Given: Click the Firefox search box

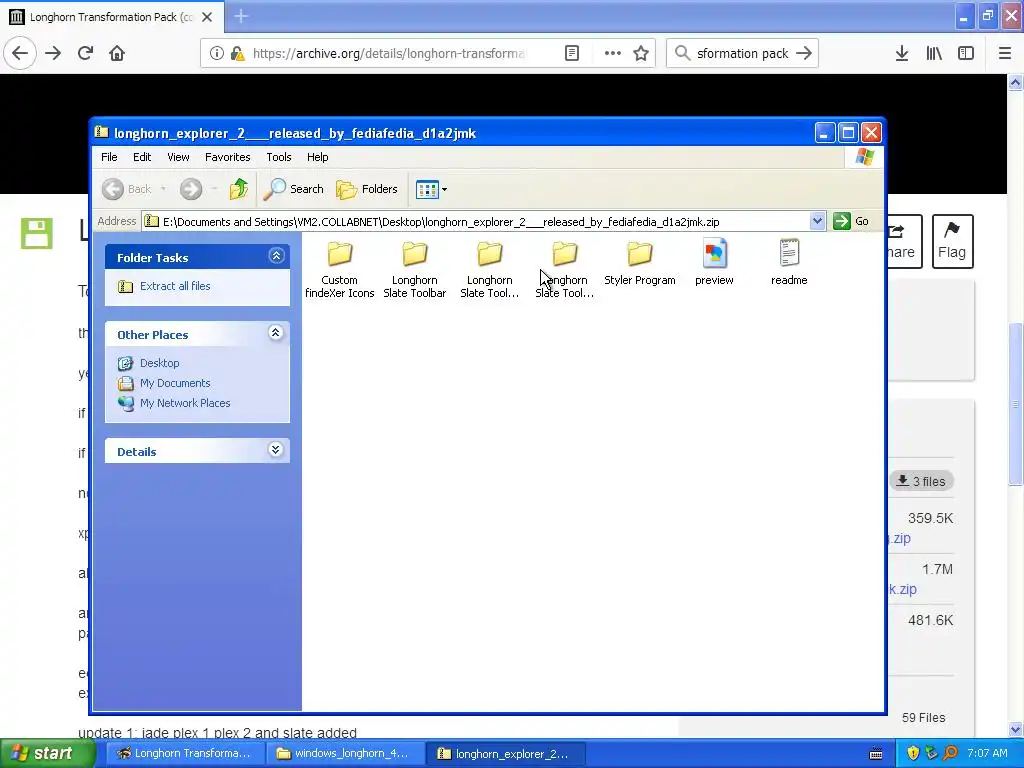Looking at the screenshot, I should [x=743, y=54].
